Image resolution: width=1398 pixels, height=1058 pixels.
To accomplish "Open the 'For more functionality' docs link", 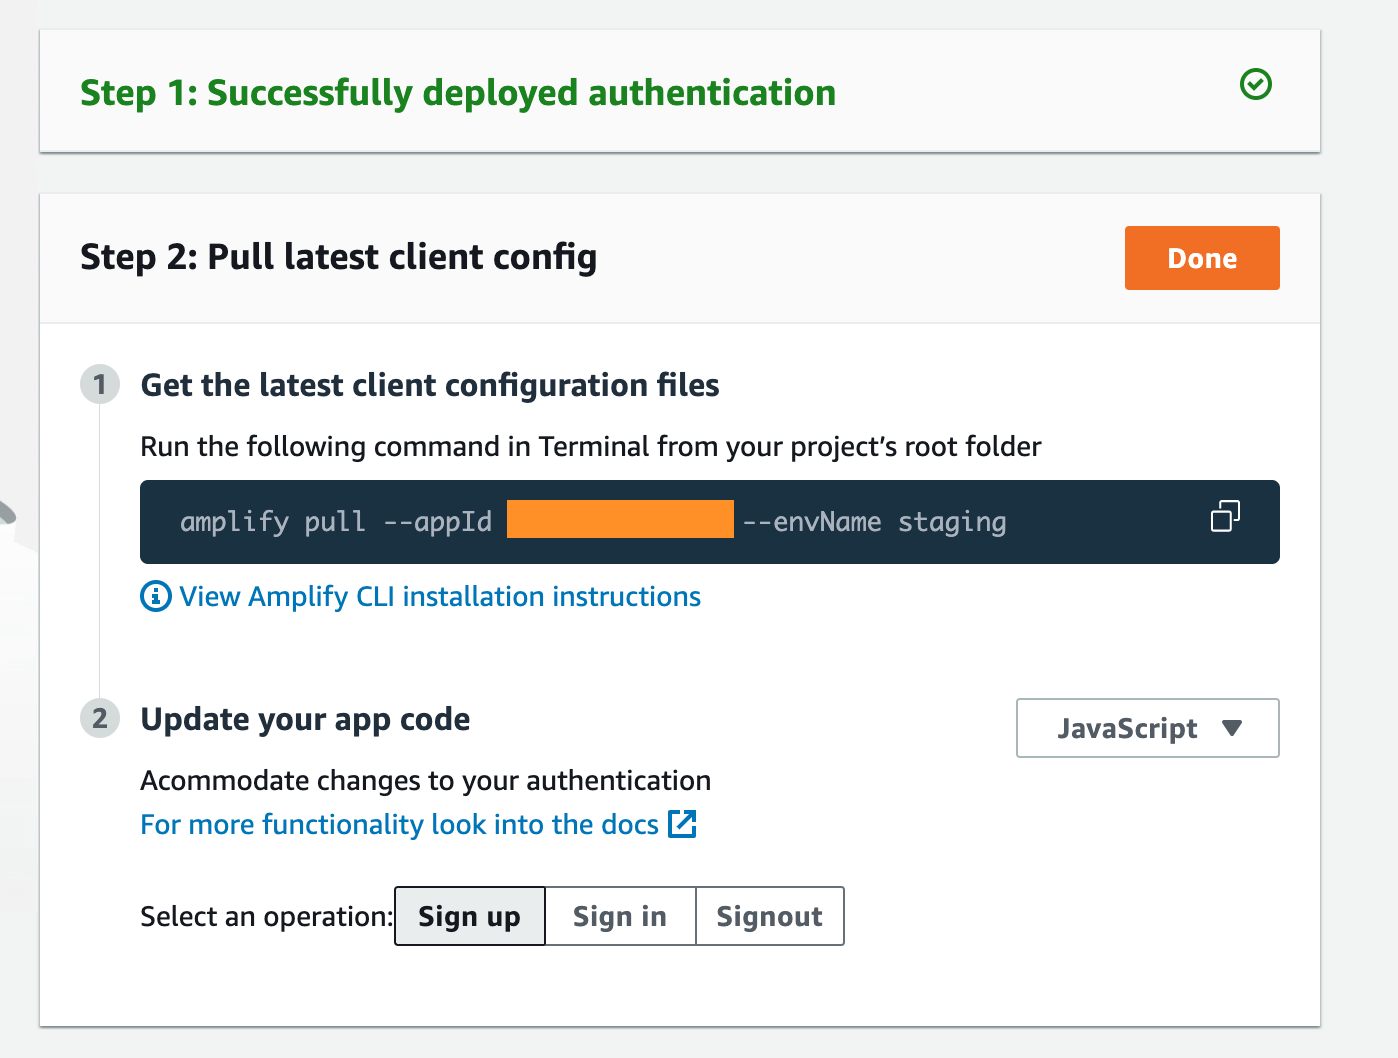I will point(399,824).
